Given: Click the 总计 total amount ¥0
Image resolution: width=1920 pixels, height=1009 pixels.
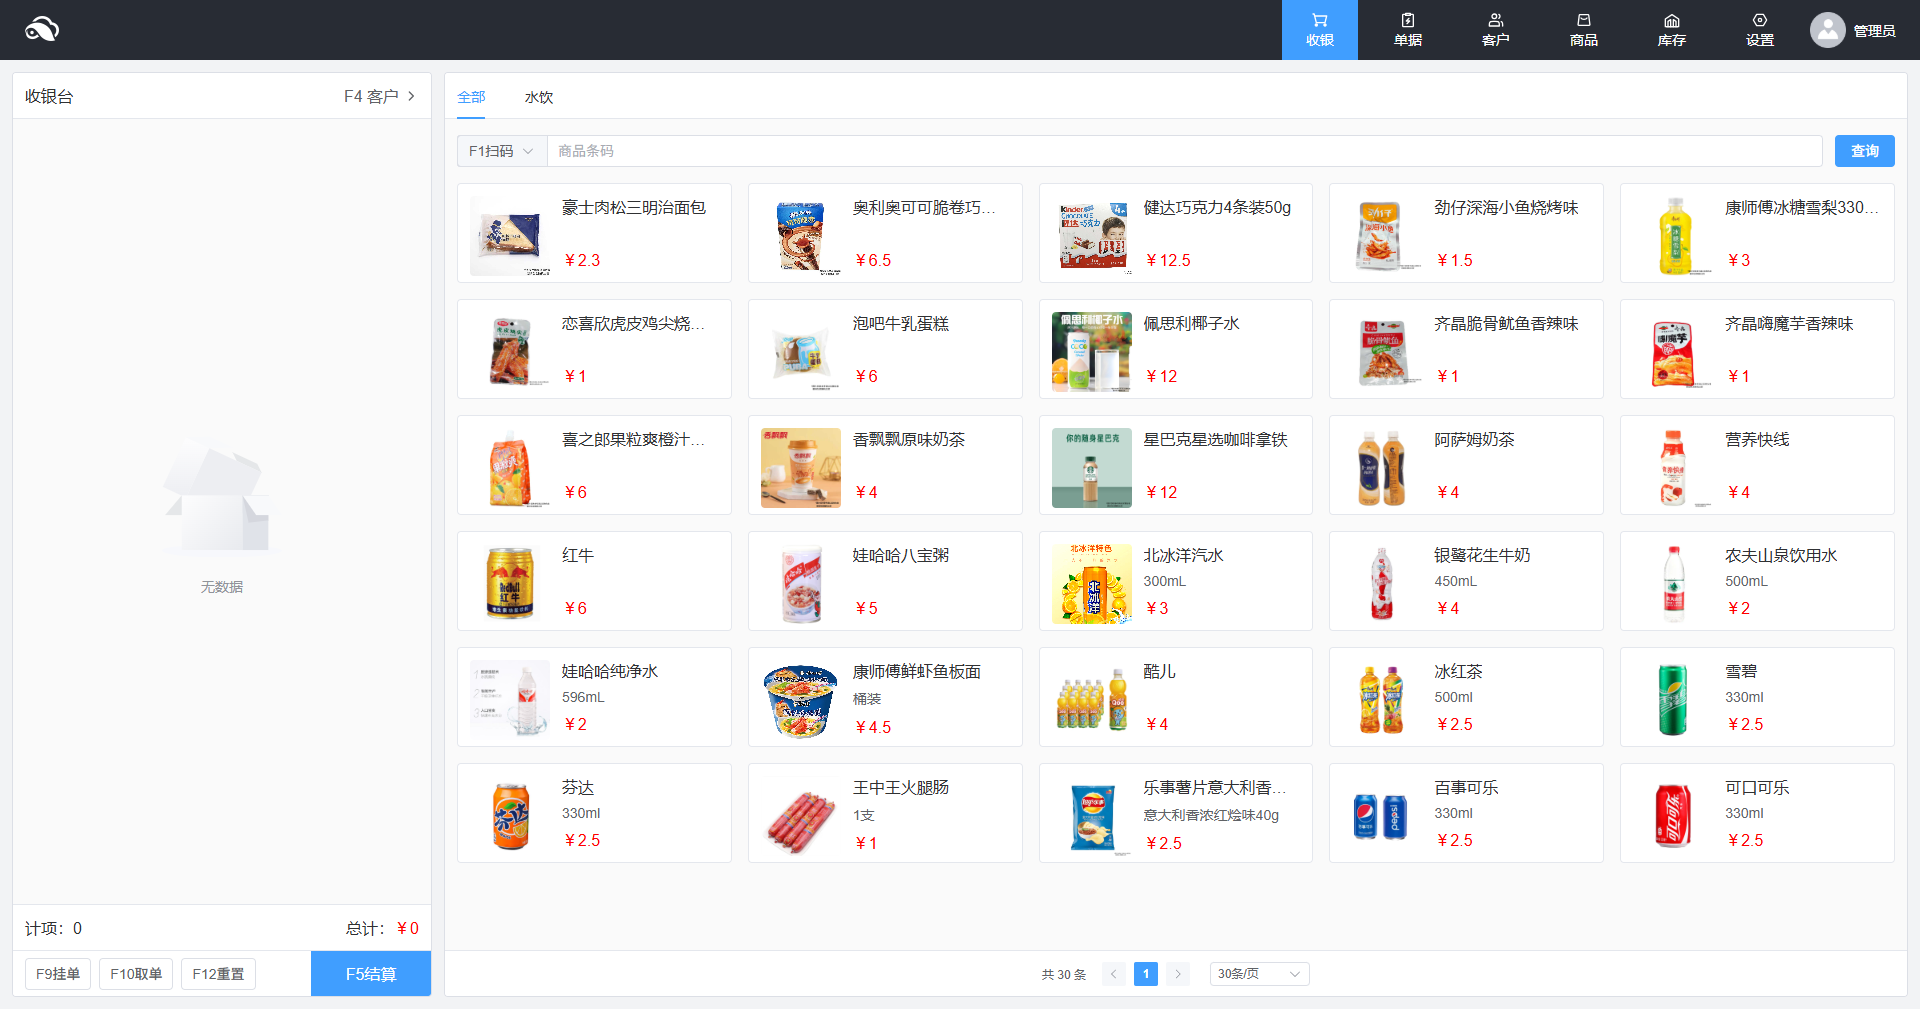Looking at the screenshot, I should pos(382,928).
